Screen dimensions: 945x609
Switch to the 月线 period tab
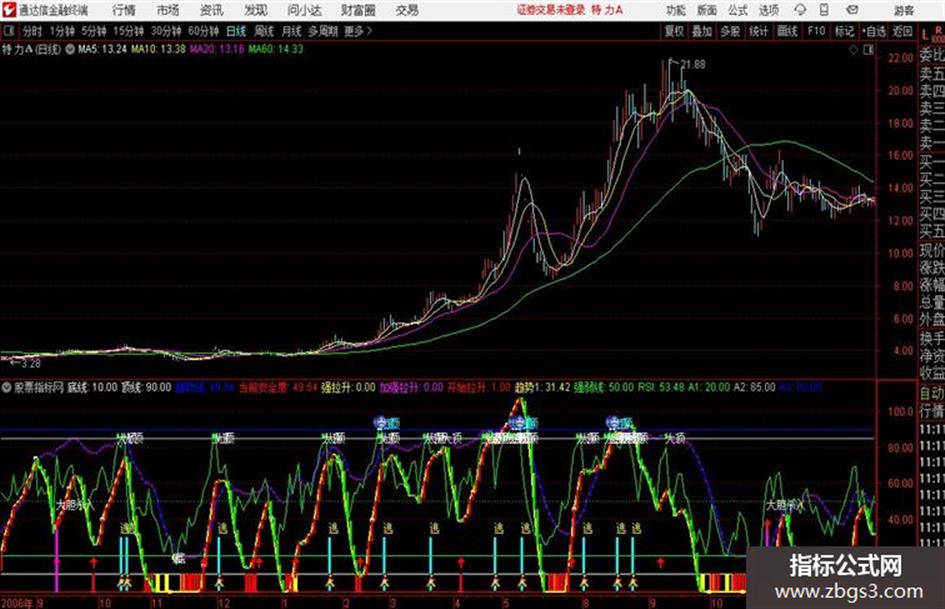292,31
